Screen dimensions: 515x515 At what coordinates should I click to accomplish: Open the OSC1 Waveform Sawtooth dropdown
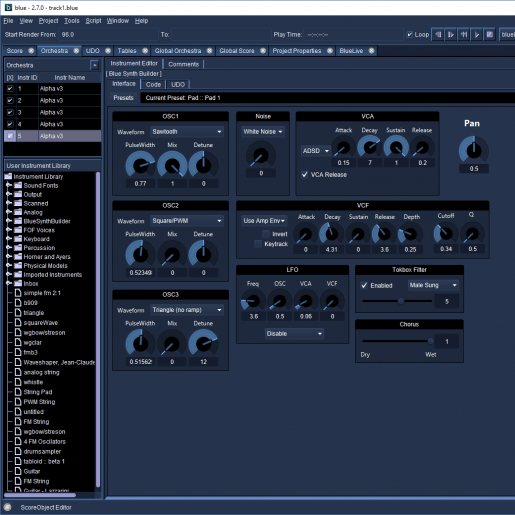186,132
